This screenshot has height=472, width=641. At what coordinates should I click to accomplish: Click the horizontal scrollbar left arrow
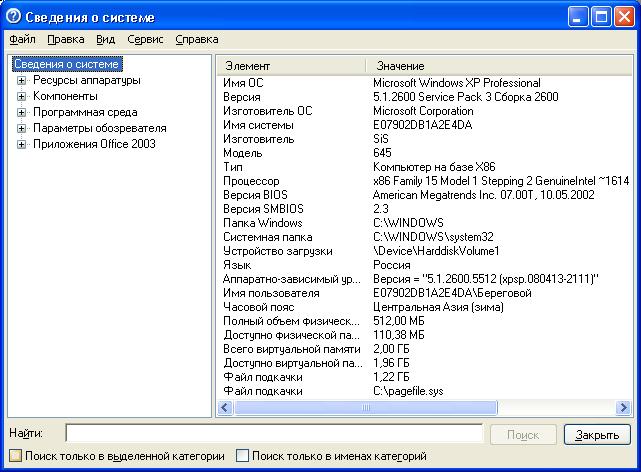pyautogui.click(x=225, y=407)
